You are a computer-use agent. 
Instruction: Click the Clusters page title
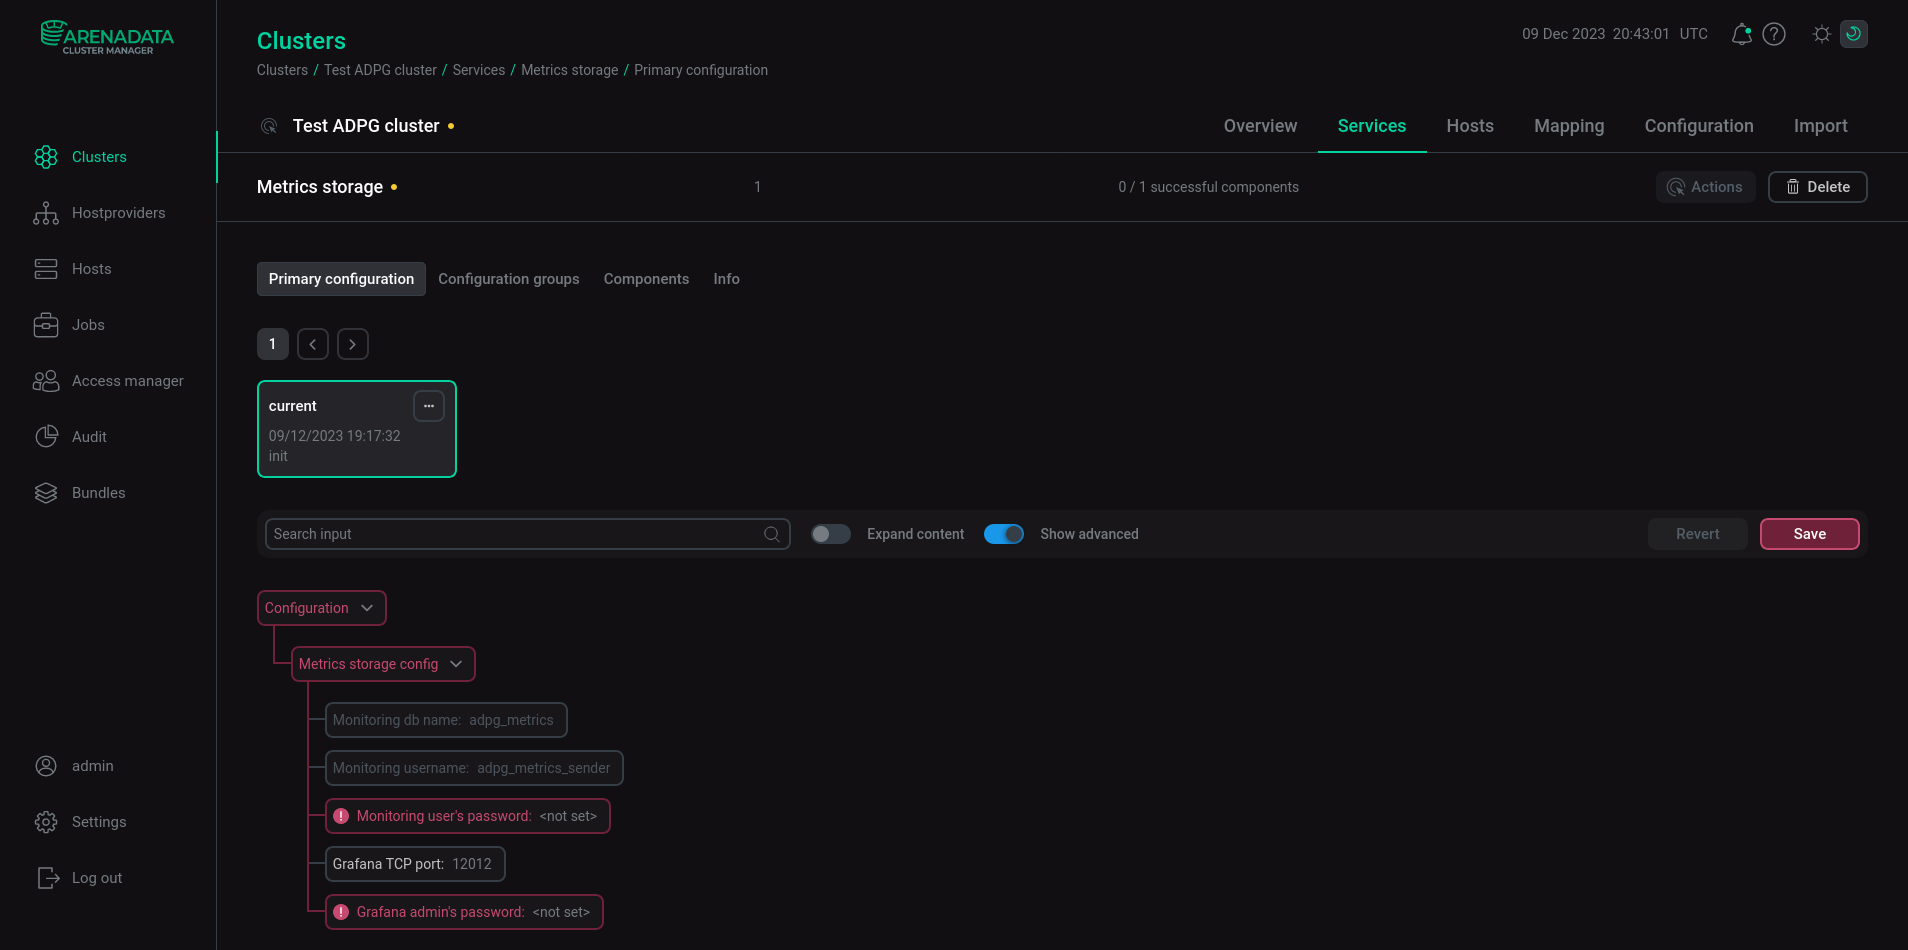pos(301,41)
